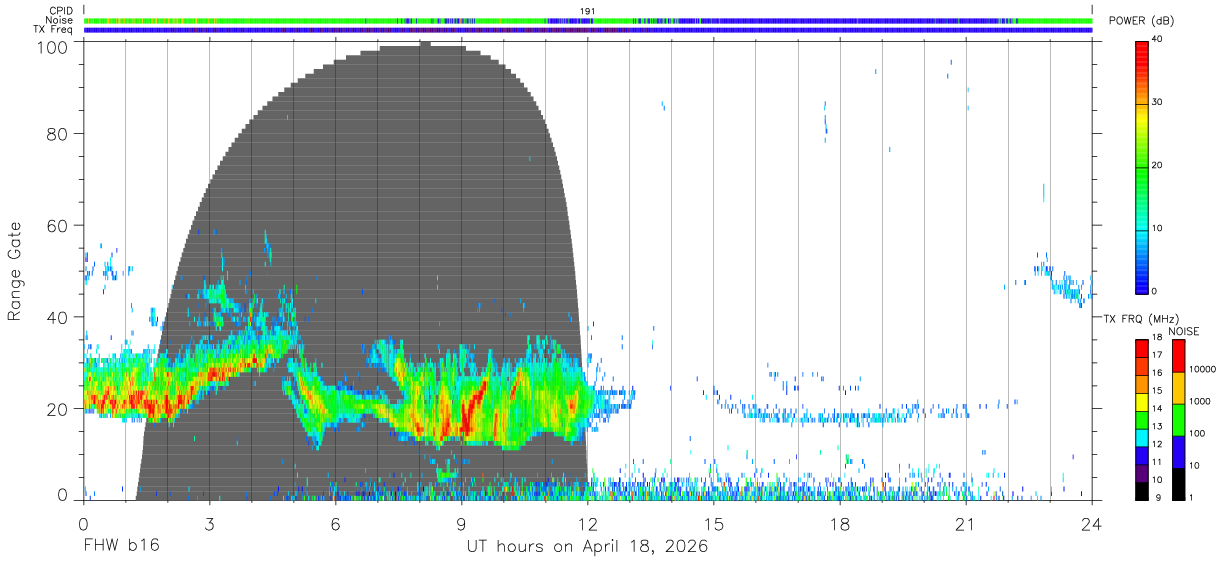The height and width of the screenshot is (567, 1228).
Task: Click the TX FRQ (MHz) legend title
Action: (1139, 319)
